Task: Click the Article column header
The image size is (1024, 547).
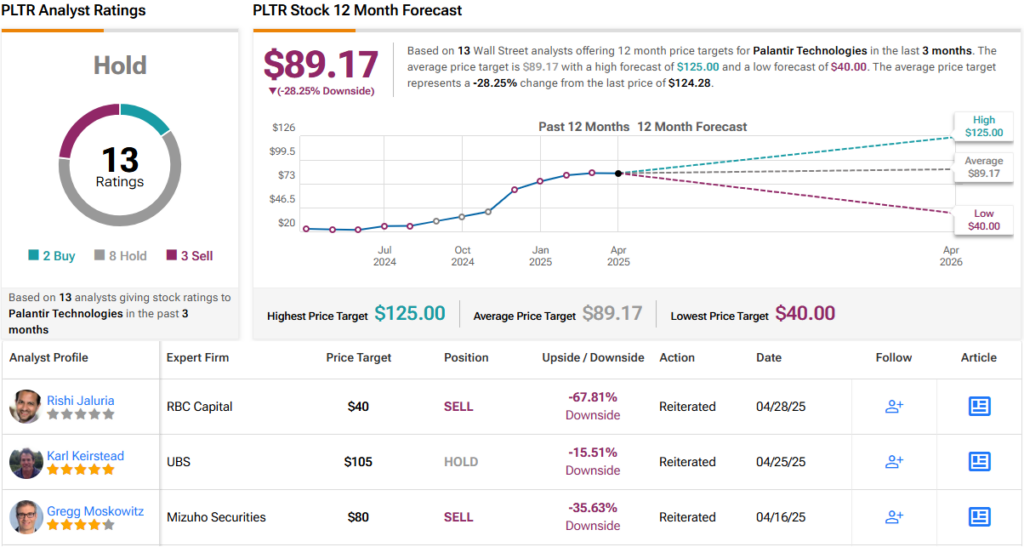Action: [x=978, y=358]
